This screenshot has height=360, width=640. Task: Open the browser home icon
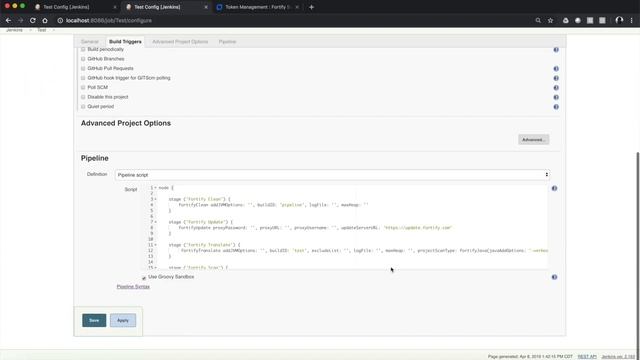click(45, 20)
